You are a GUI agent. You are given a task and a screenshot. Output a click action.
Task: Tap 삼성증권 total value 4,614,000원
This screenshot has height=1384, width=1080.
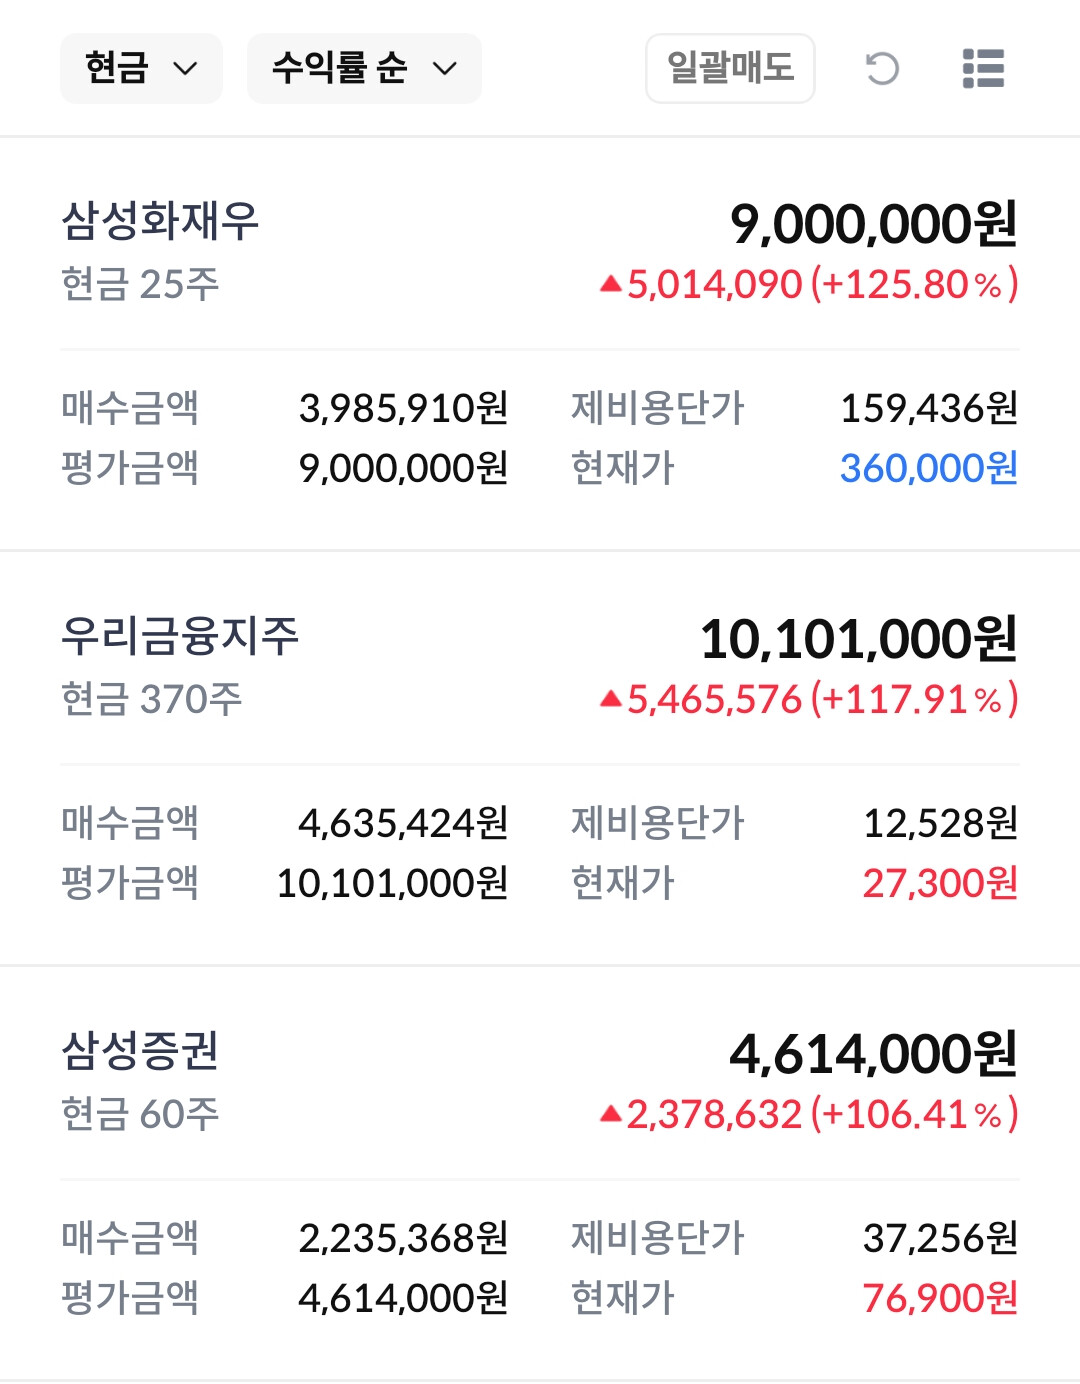click(873, 1054)
